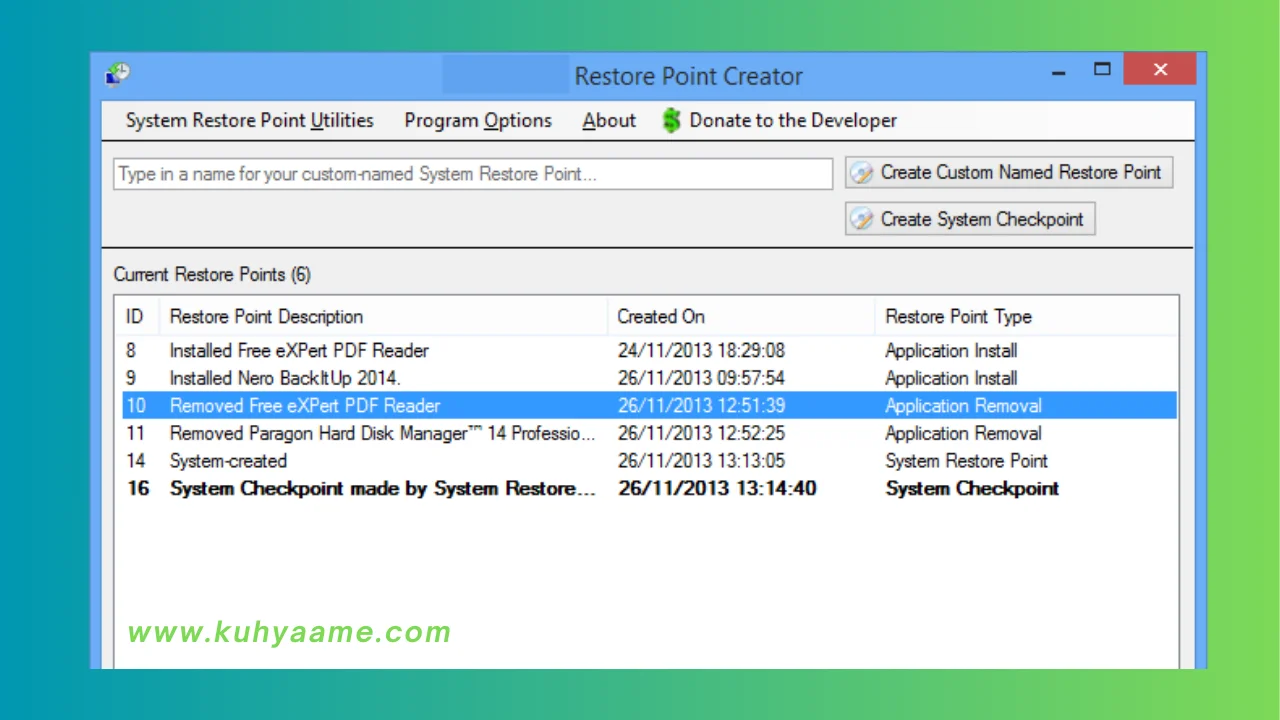Click the green dollar Donate icon
Screen dimensions: 1280x720
point(672,121)
